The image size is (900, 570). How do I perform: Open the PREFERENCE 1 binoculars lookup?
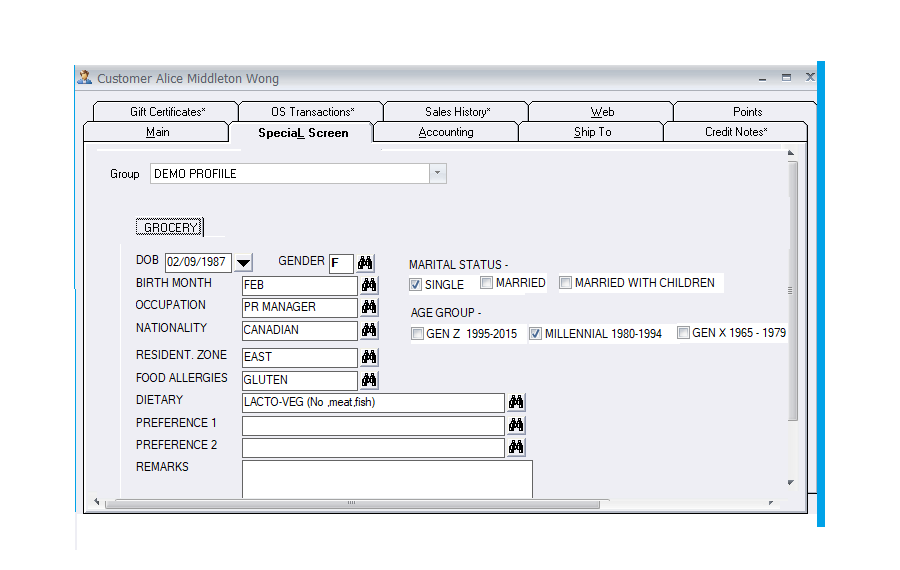[516, 425]
